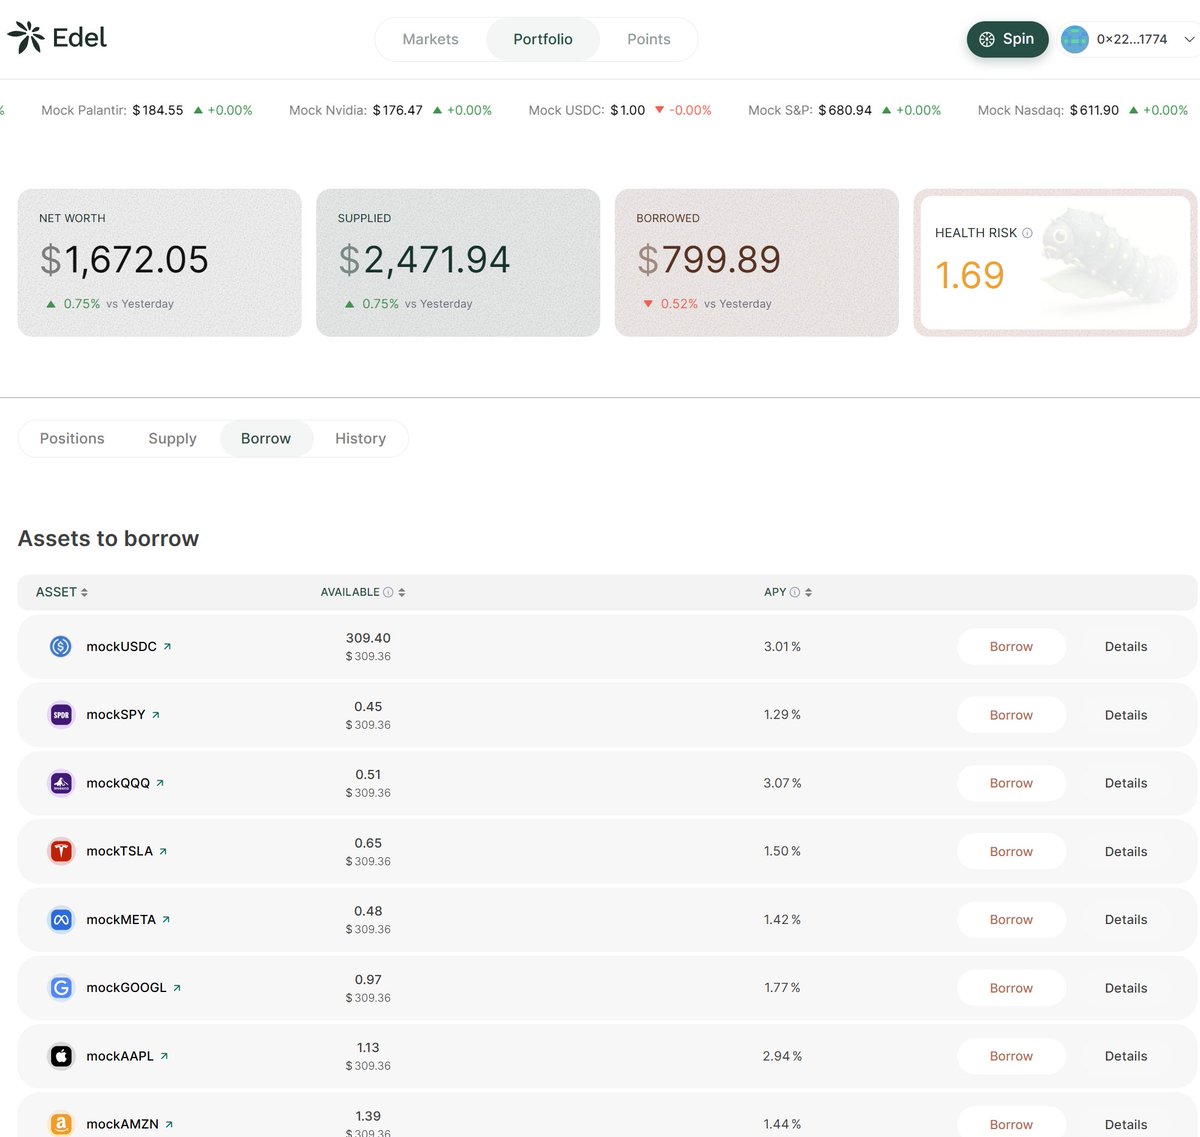
Task: Click the Spin button
Action: 1007,38
